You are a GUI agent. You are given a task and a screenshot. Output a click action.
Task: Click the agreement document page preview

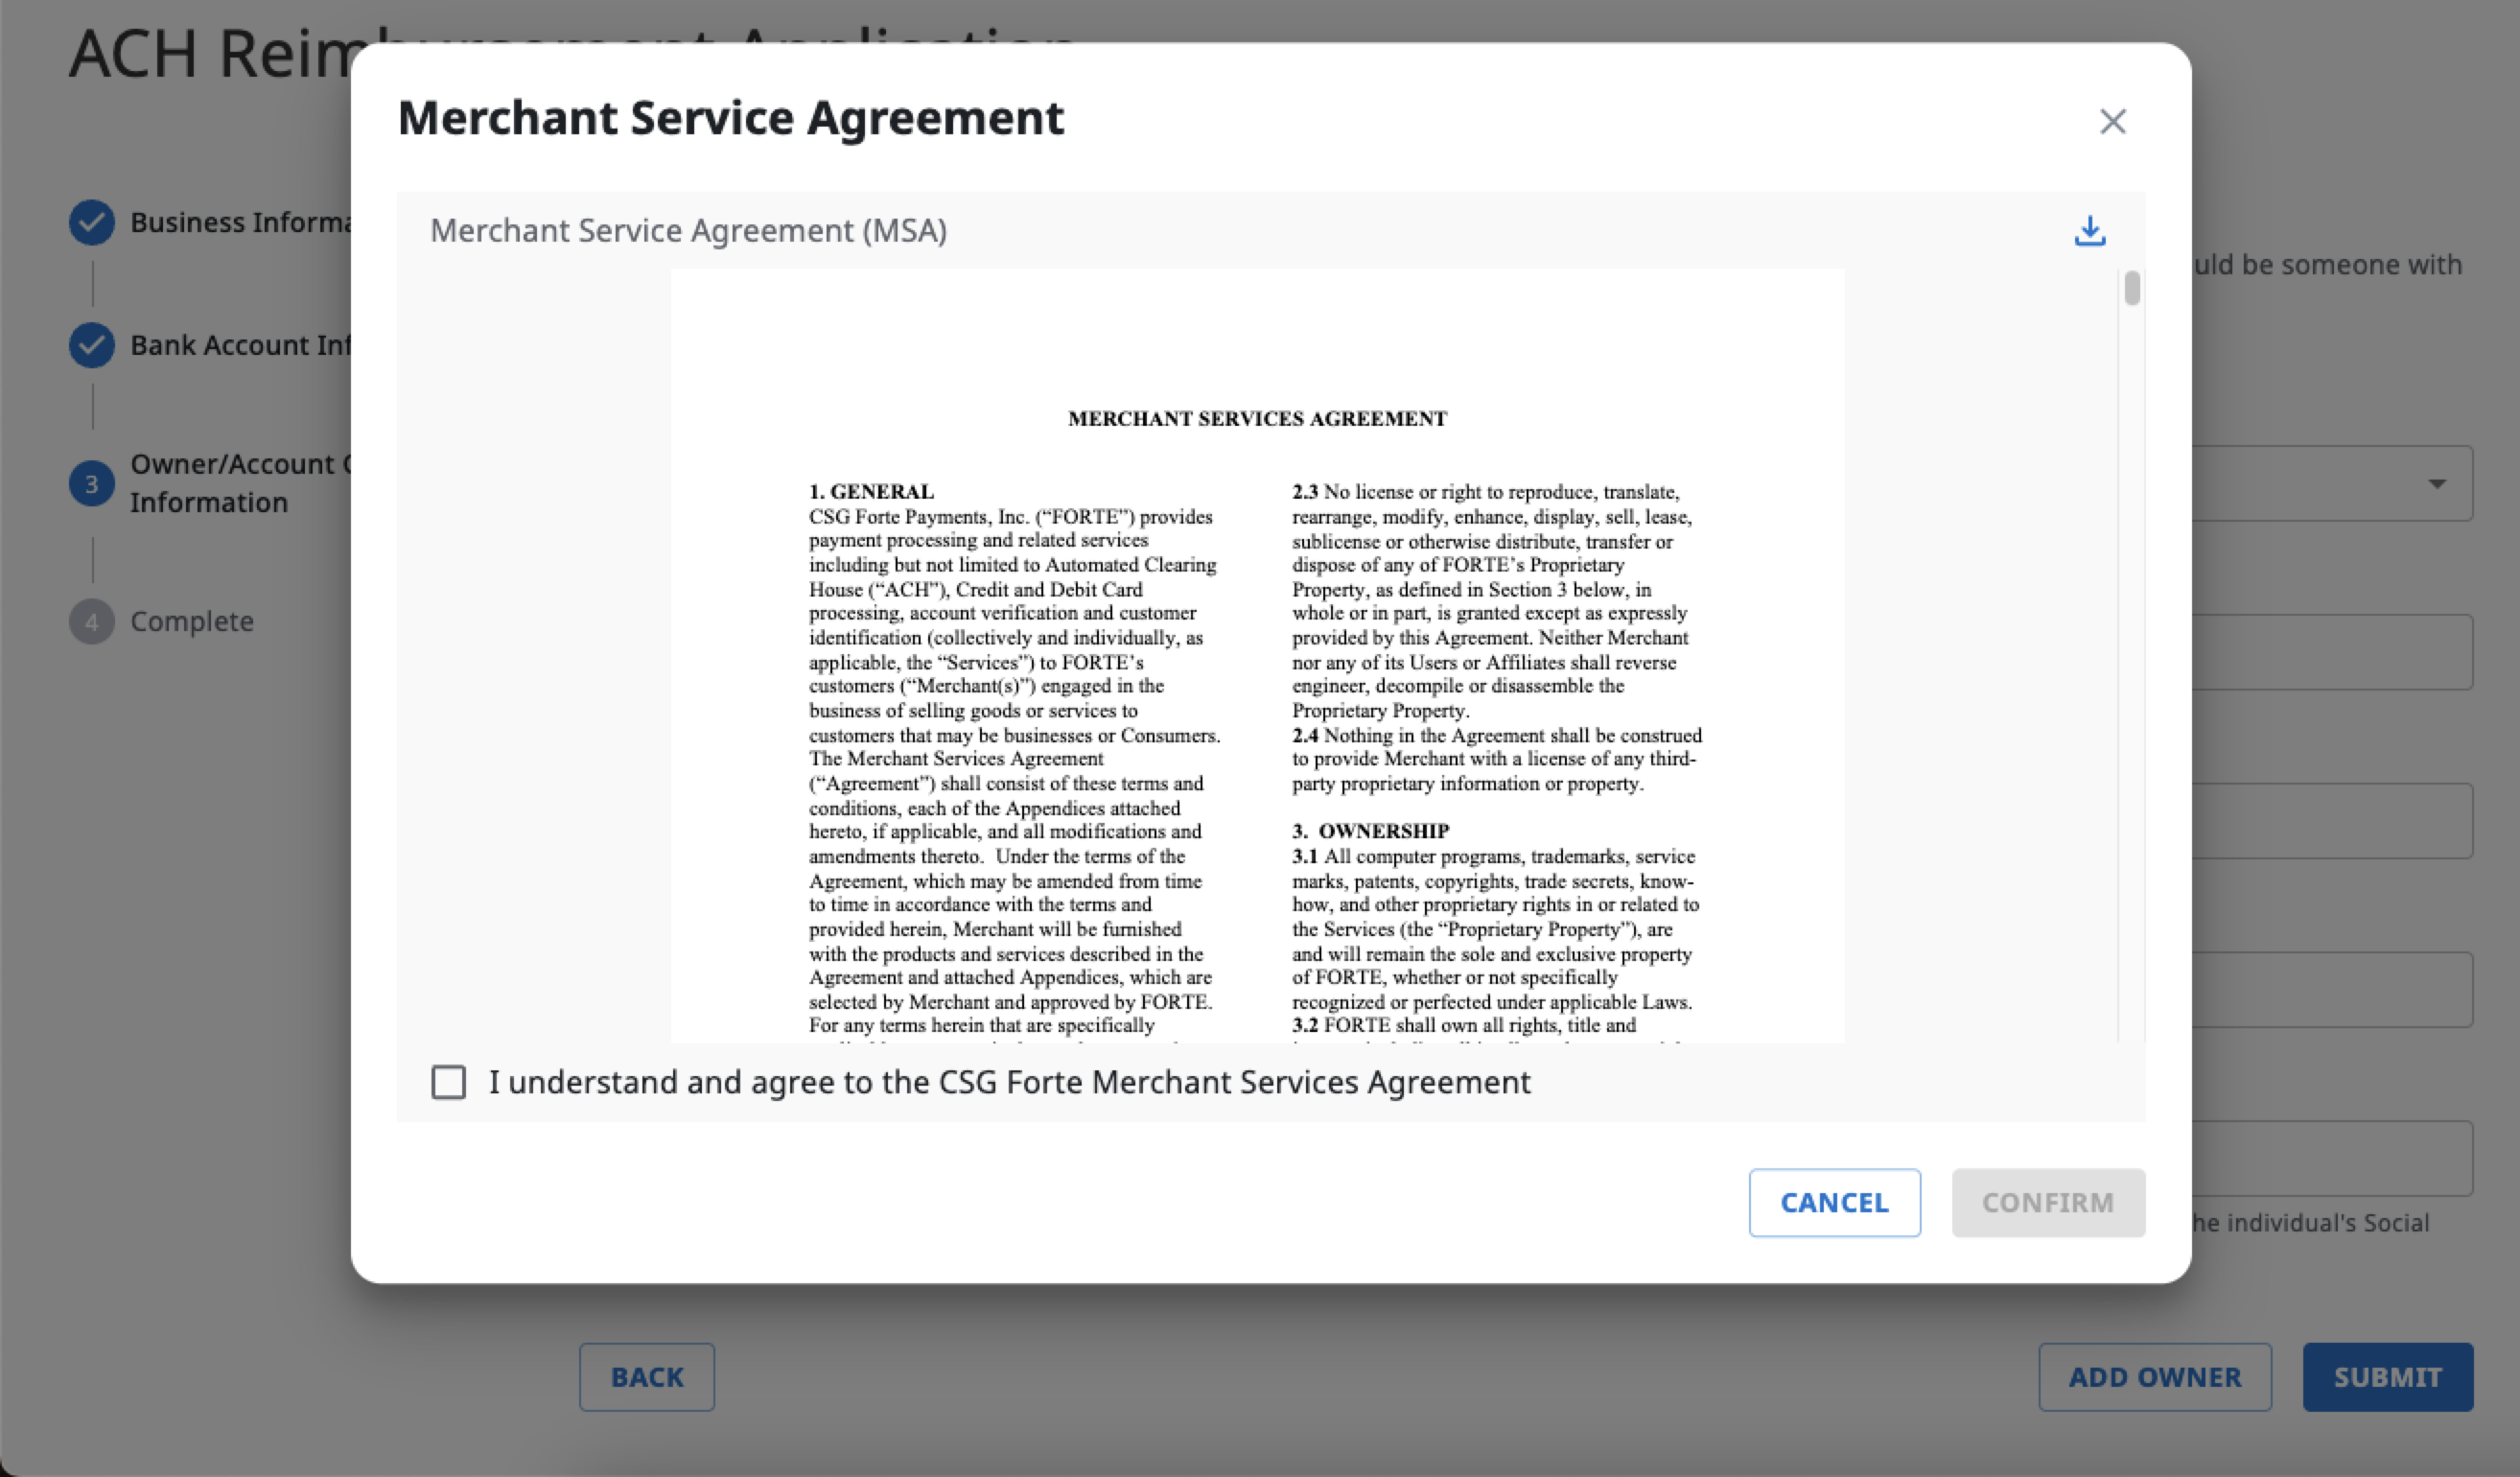[1257, 656]
